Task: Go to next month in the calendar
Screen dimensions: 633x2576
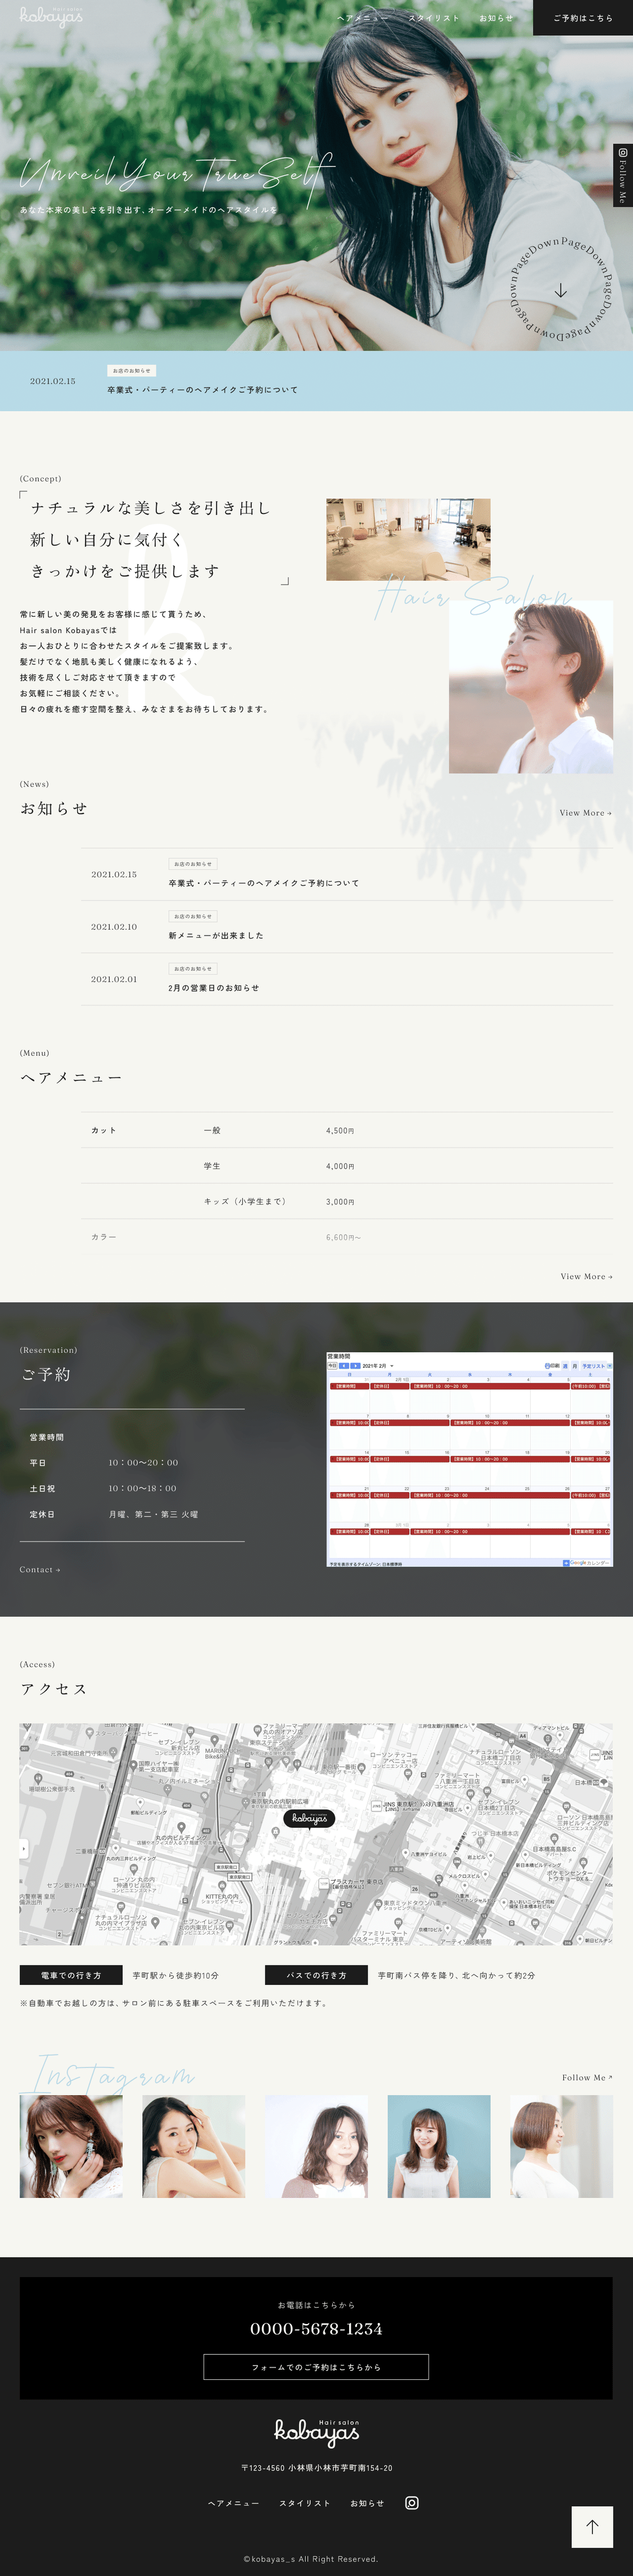Action: (355, 1366)
